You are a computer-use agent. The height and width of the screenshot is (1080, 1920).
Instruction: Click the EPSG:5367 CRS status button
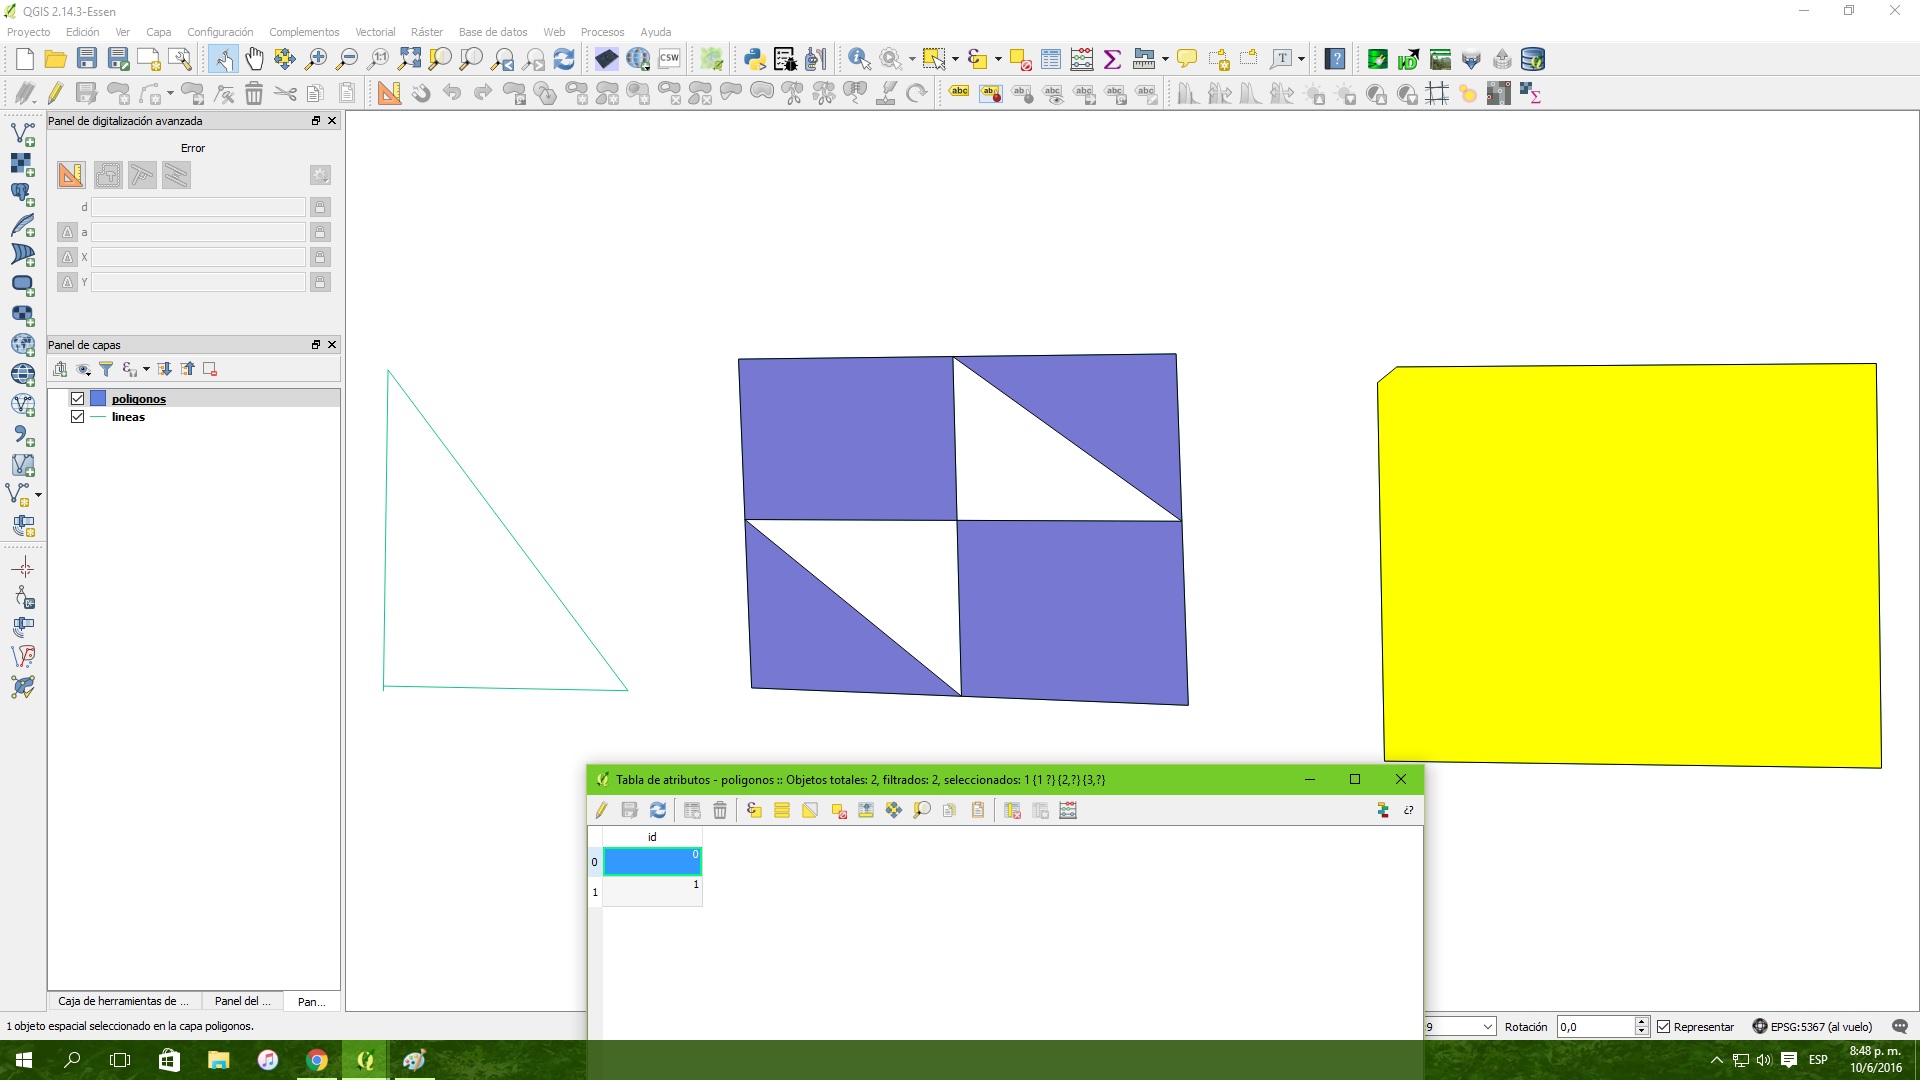click(x=1813, y=1027)
